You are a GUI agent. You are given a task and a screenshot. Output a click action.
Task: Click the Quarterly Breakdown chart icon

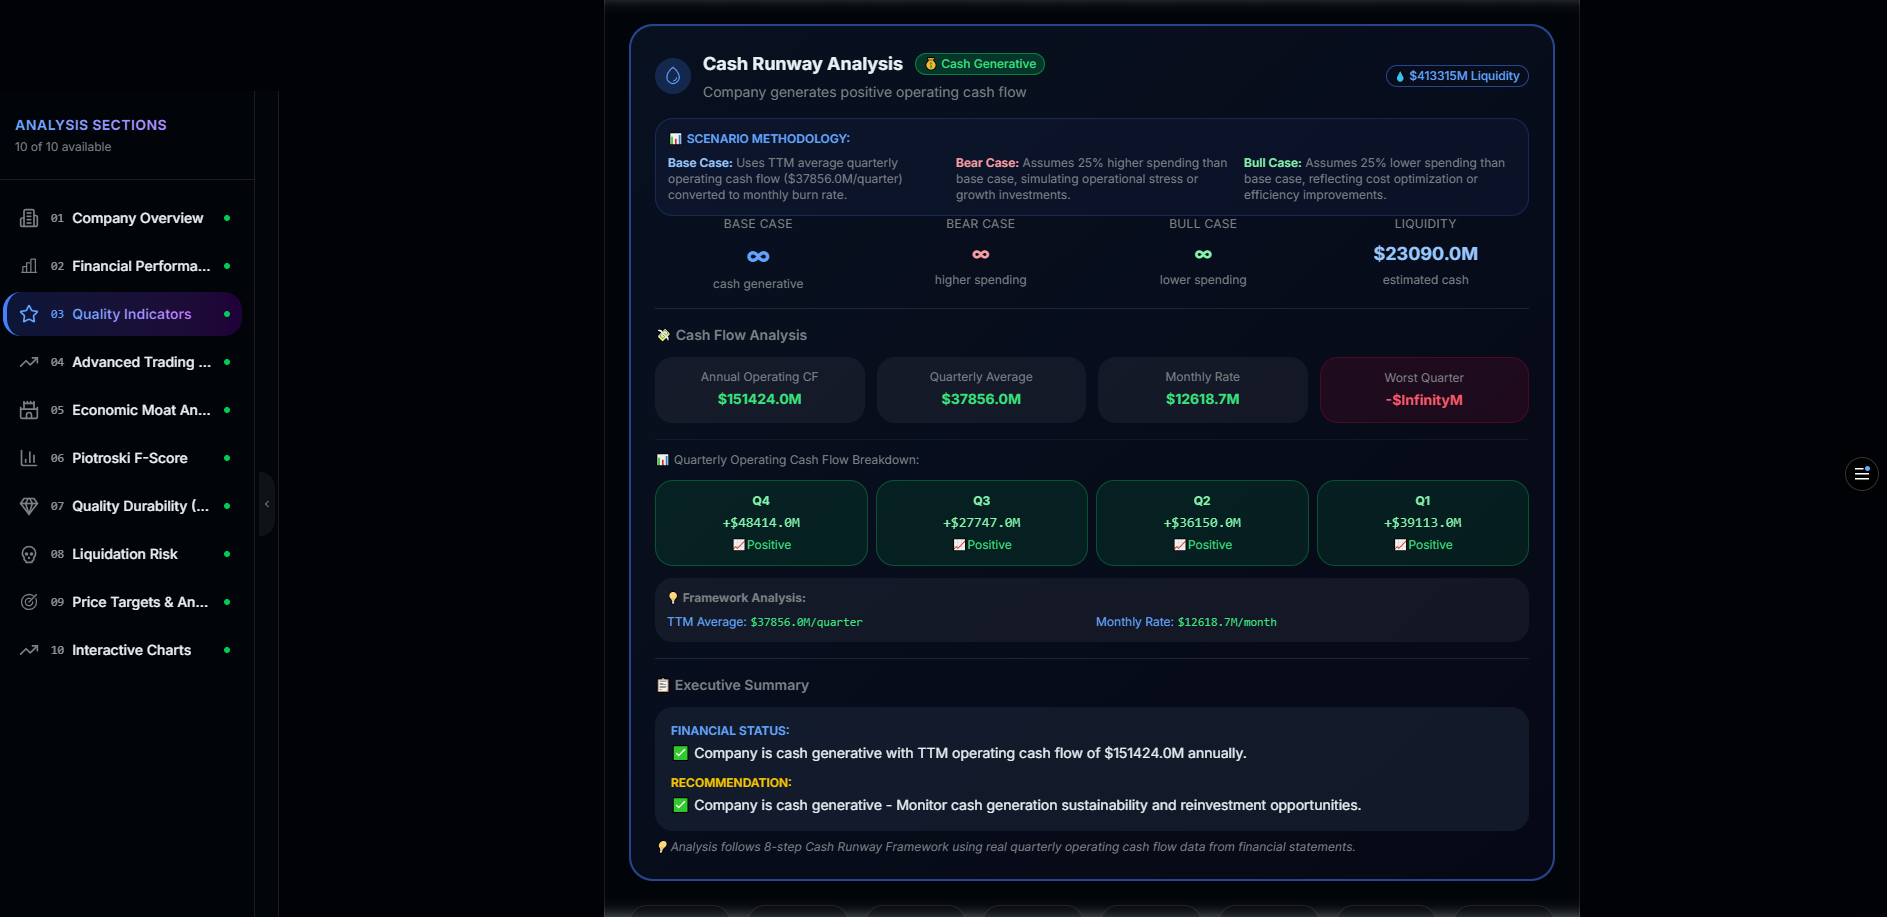662,460
